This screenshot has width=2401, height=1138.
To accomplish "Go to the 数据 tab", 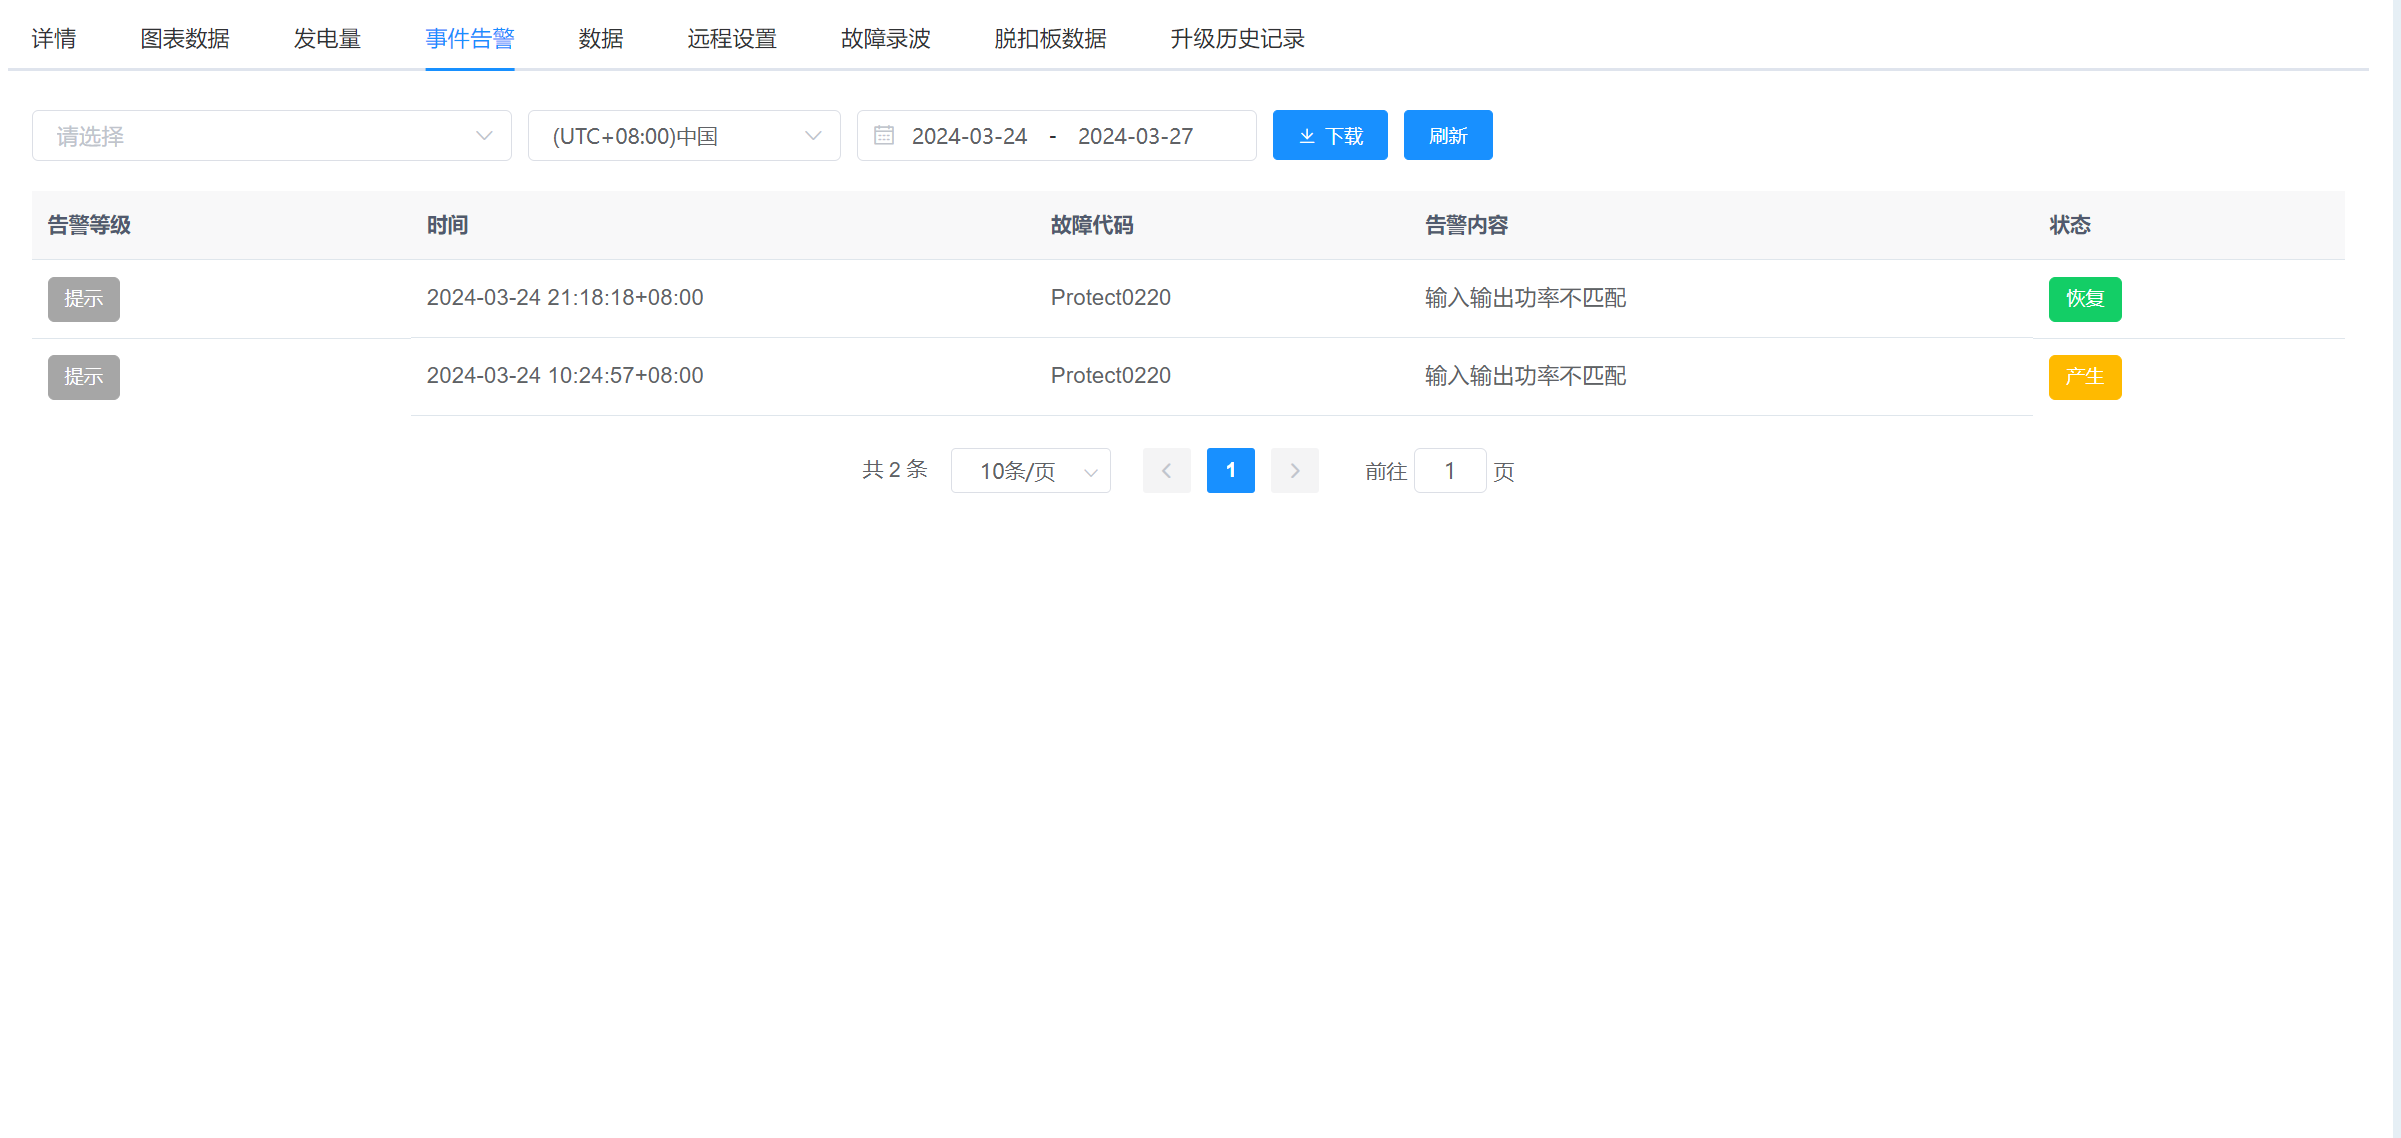I will 601,39.
